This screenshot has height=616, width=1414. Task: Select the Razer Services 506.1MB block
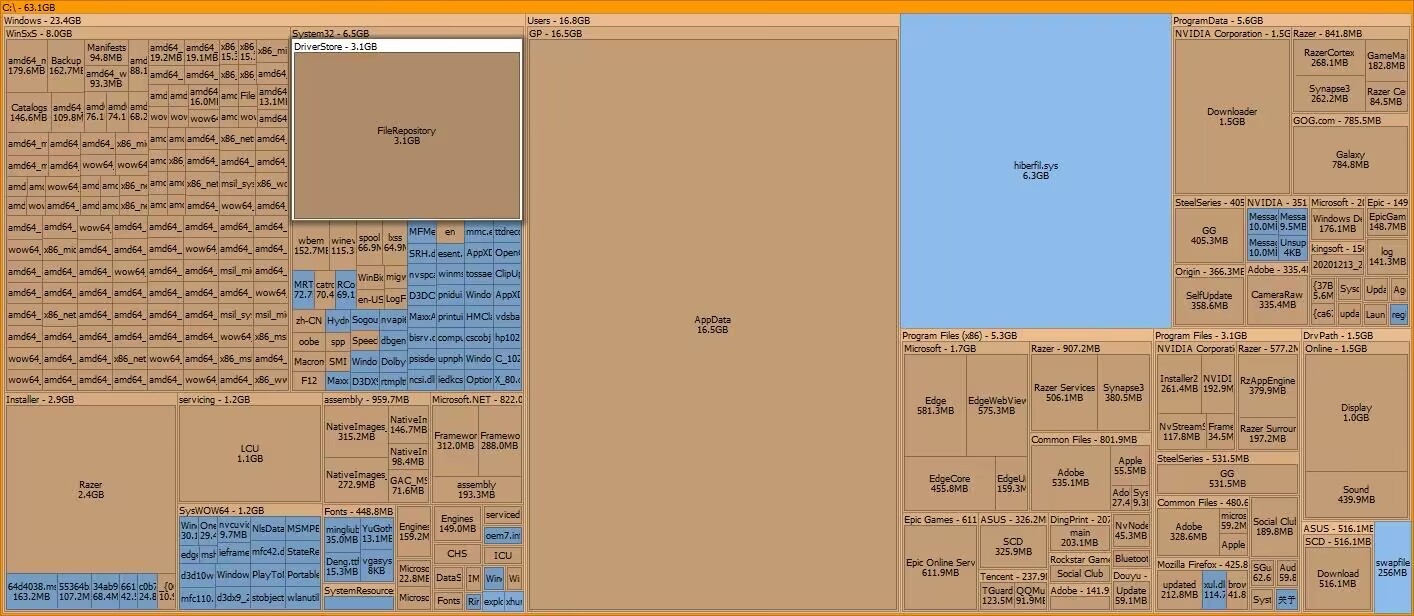pos(1064,393)
